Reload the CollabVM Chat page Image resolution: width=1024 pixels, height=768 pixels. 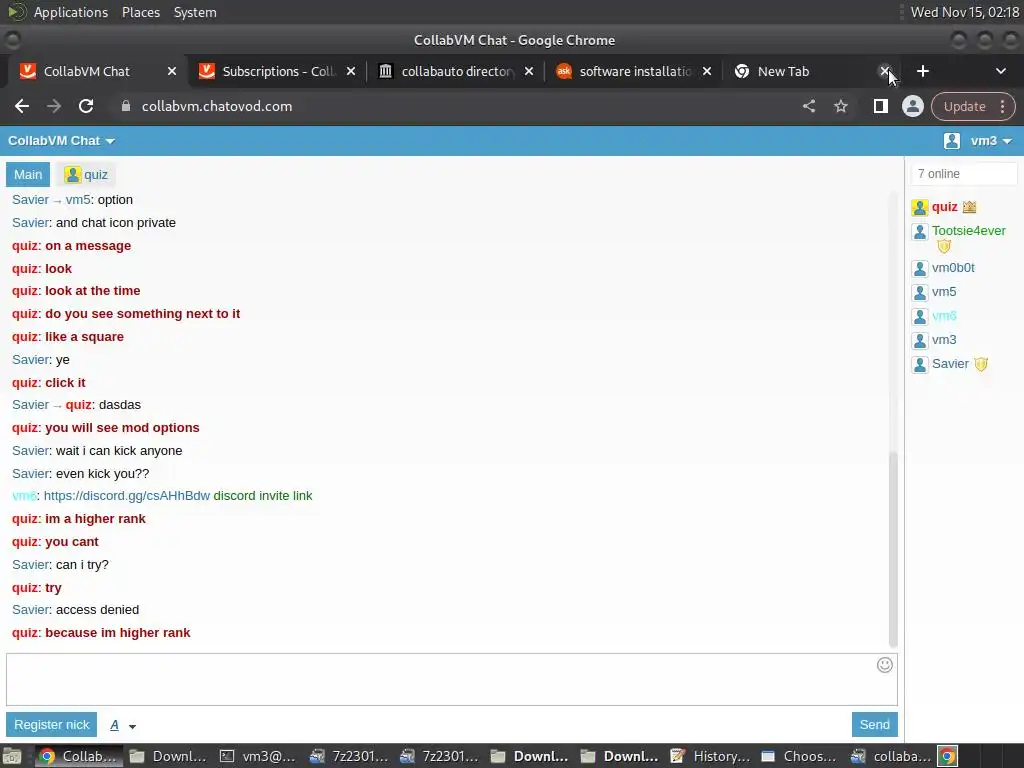86,106
